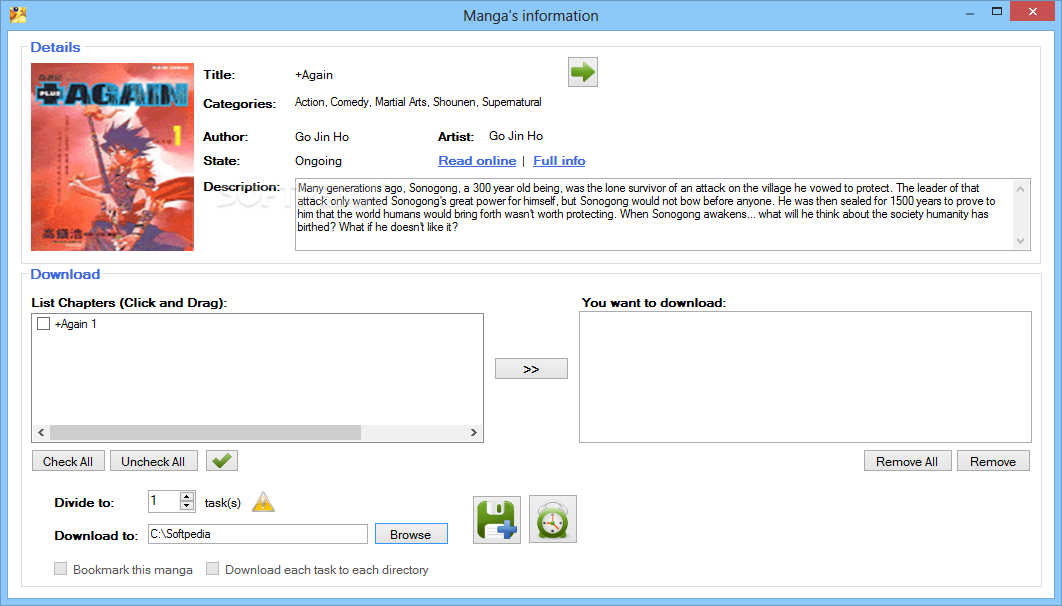Click the green checkmark apply icon
The width and height of the screenshot is (1062, 606).
point(221,461)
